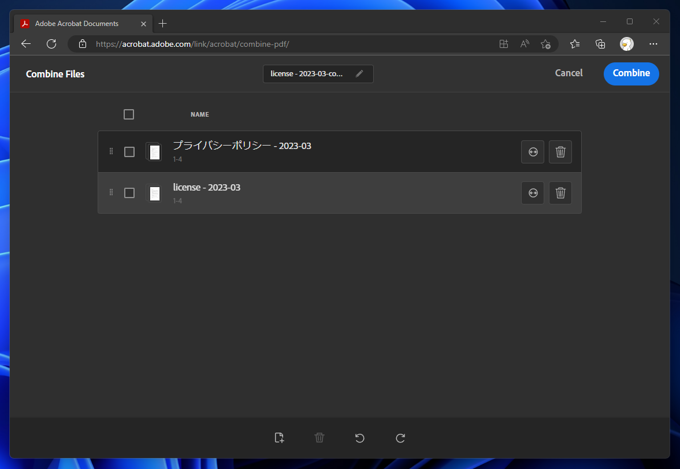This screenshot has height=469, width=680.
Task: Click the trash icon in bottom toolbar
Action: coord(319,438)
